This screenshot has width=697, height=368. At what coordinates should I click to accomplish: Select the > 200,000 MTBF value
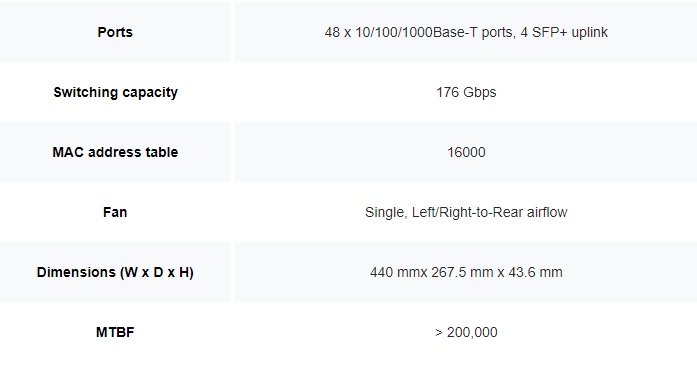(466, 332)
